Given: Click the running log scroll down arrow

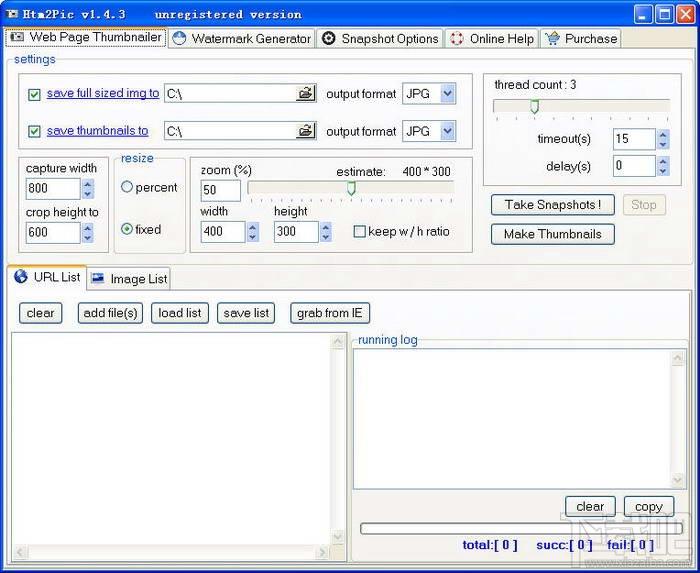Looking at the screenshot, I should 678,480.
